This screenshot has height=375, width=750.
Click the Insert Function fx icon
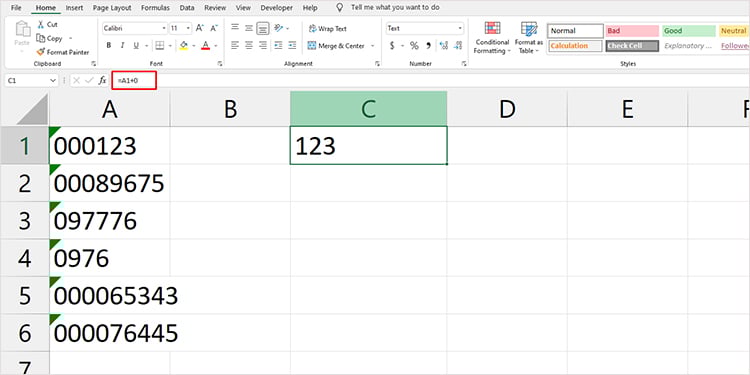(x=102, y=81)
